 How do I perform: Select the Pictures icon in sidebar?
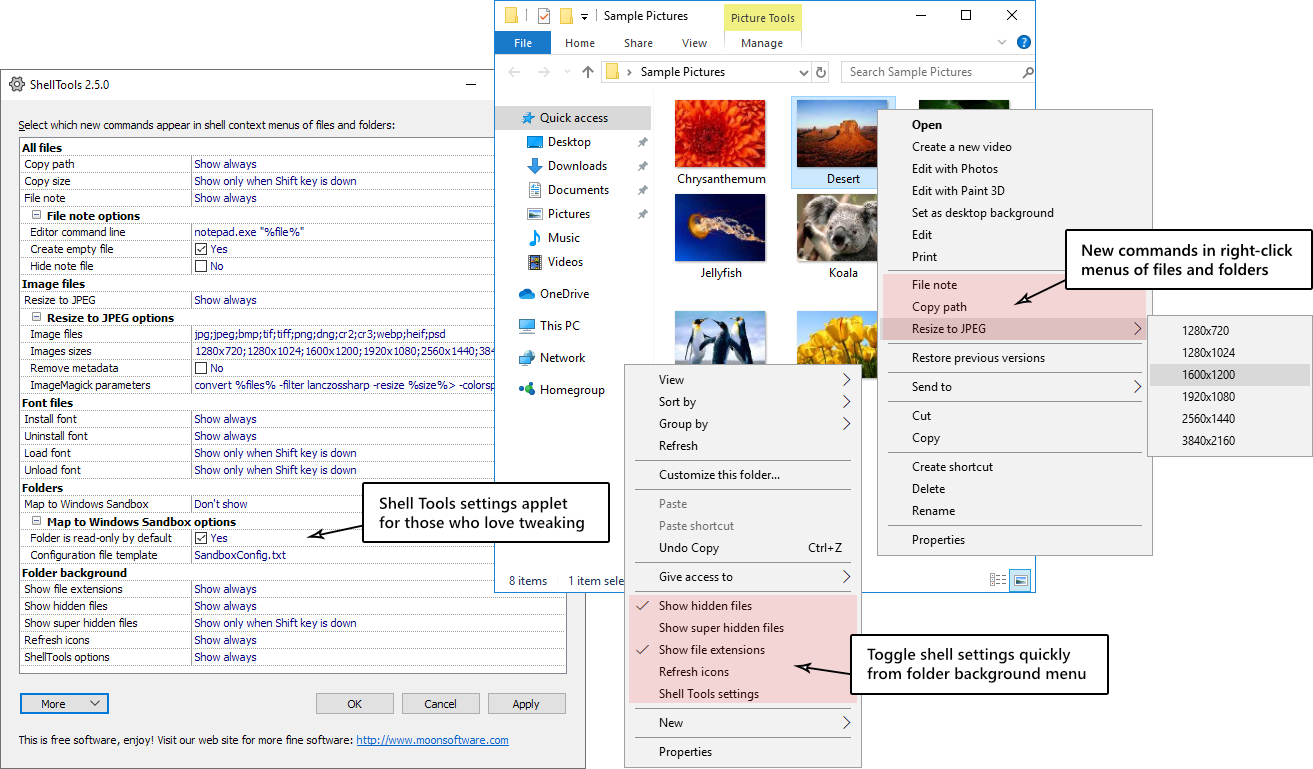pyautogui.click(x=535, y=214)
